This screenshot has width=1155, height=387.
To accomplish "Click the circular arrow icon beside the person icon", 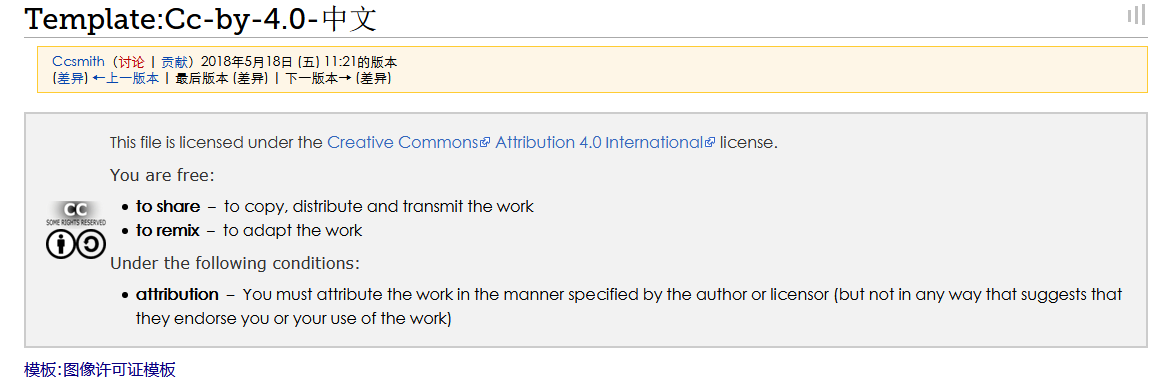I will 91,245.
